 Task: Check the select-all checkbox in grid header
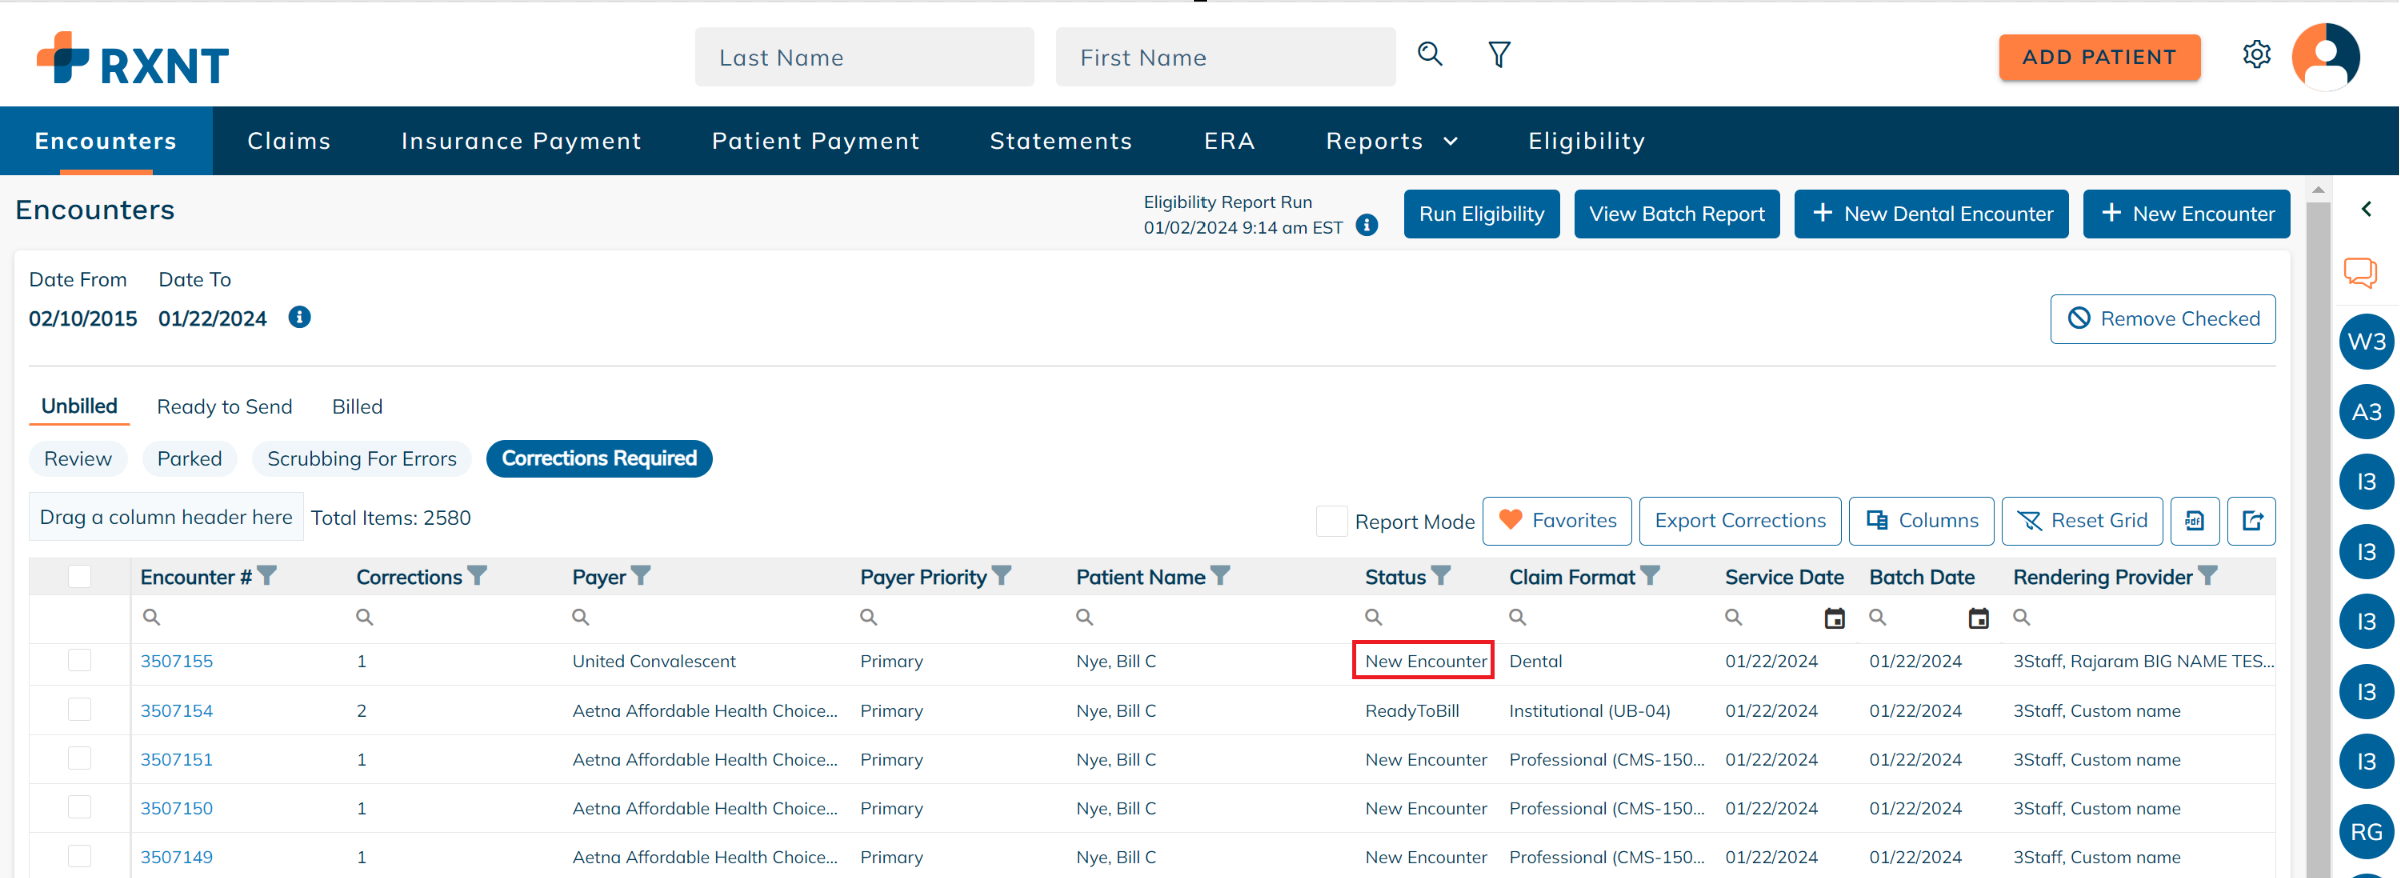tap(80, 577)
